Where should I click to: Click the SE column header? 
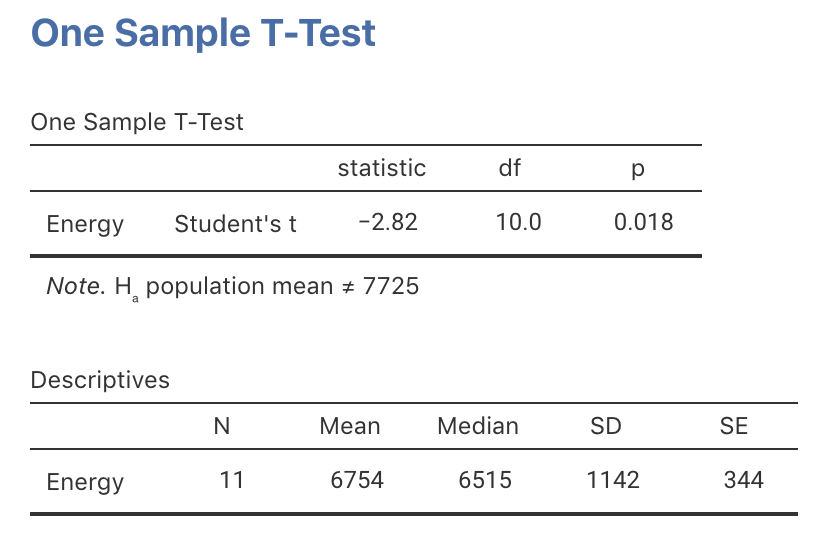(x=733, y=426)
